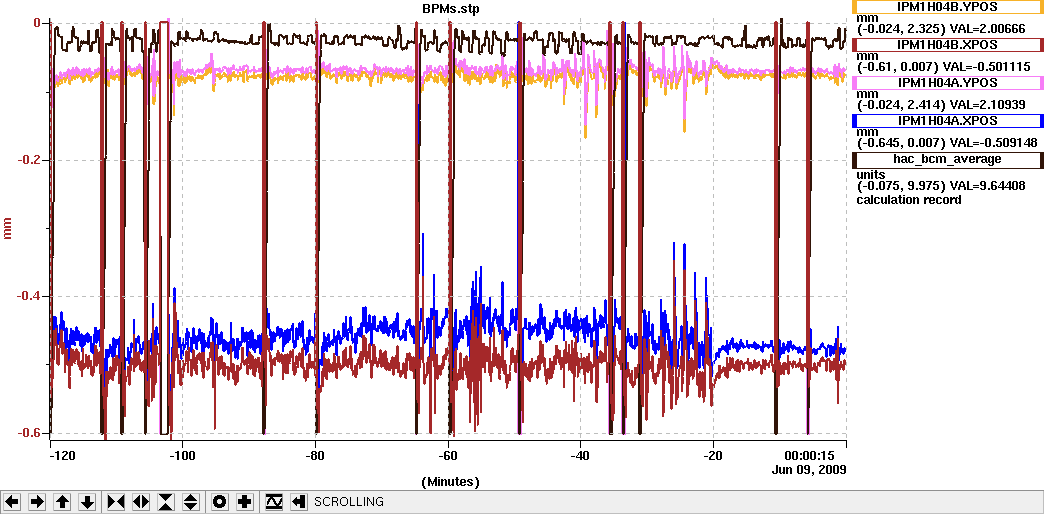Click the BPMs.stp graph title
The image size is (1044, 514).
point(449,9)
